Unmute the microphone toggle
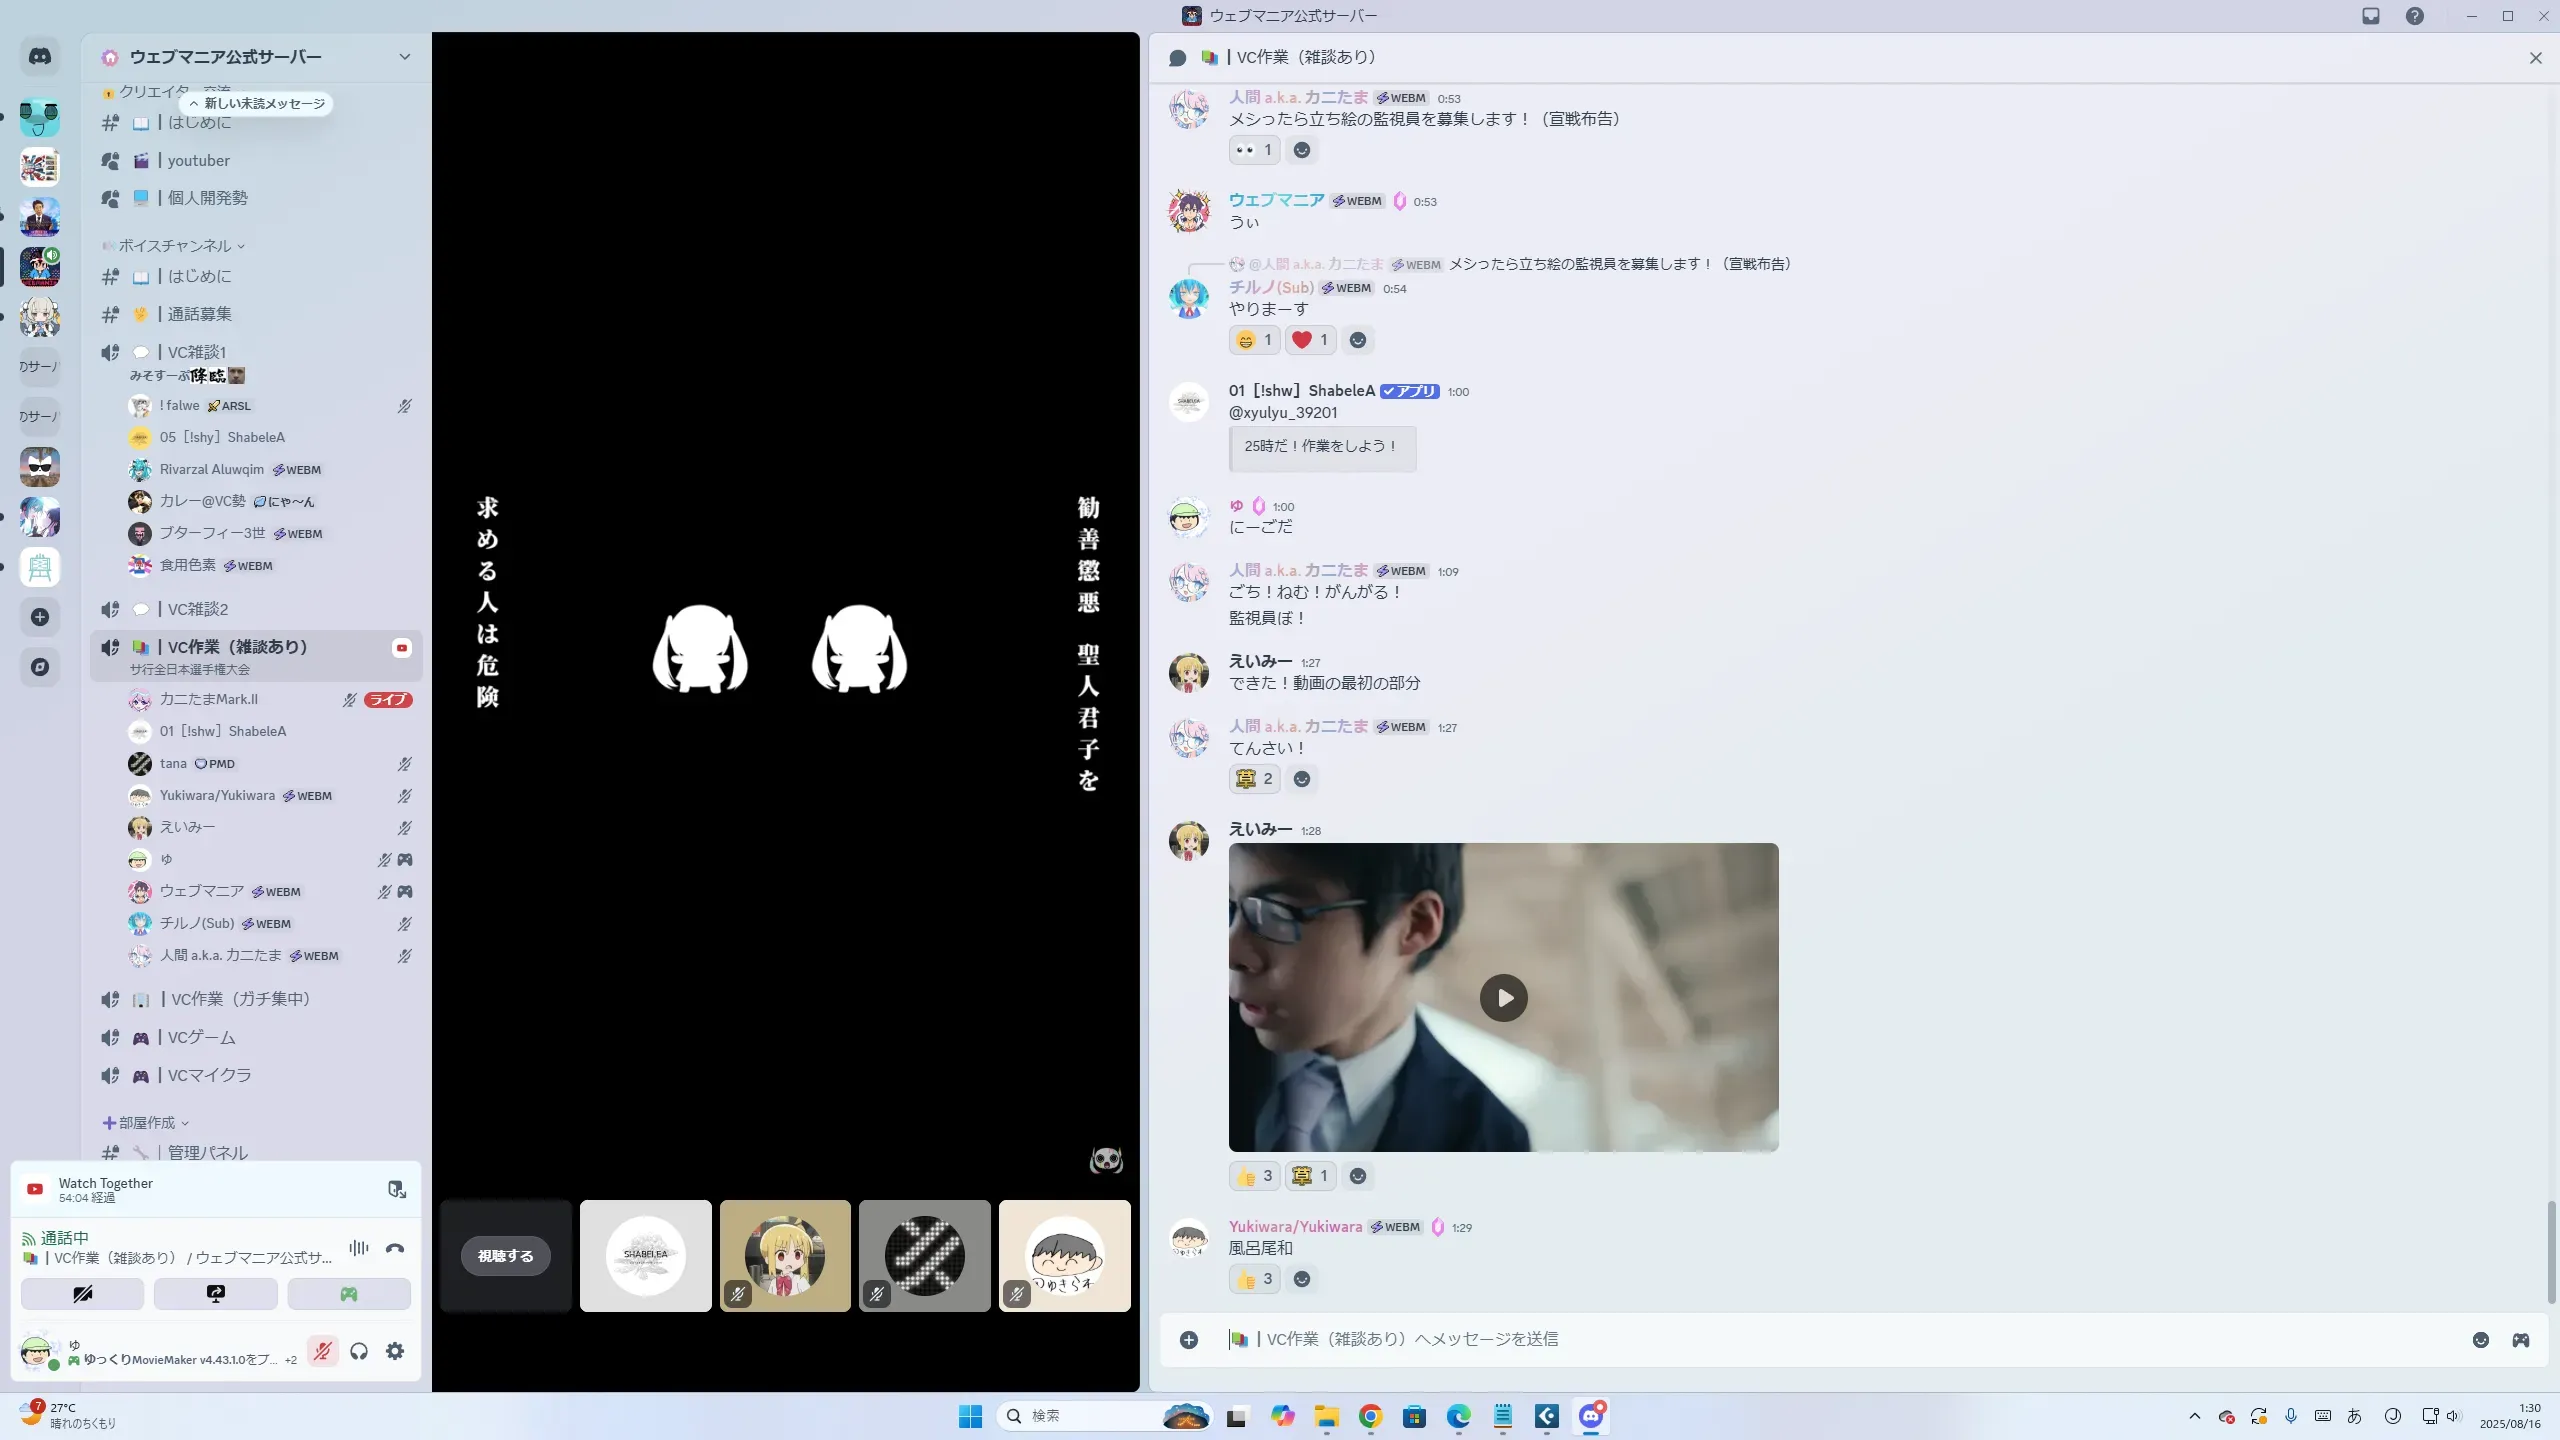The height and width of the screenshot is (1440, 2560). click(x=322, y=1351)
